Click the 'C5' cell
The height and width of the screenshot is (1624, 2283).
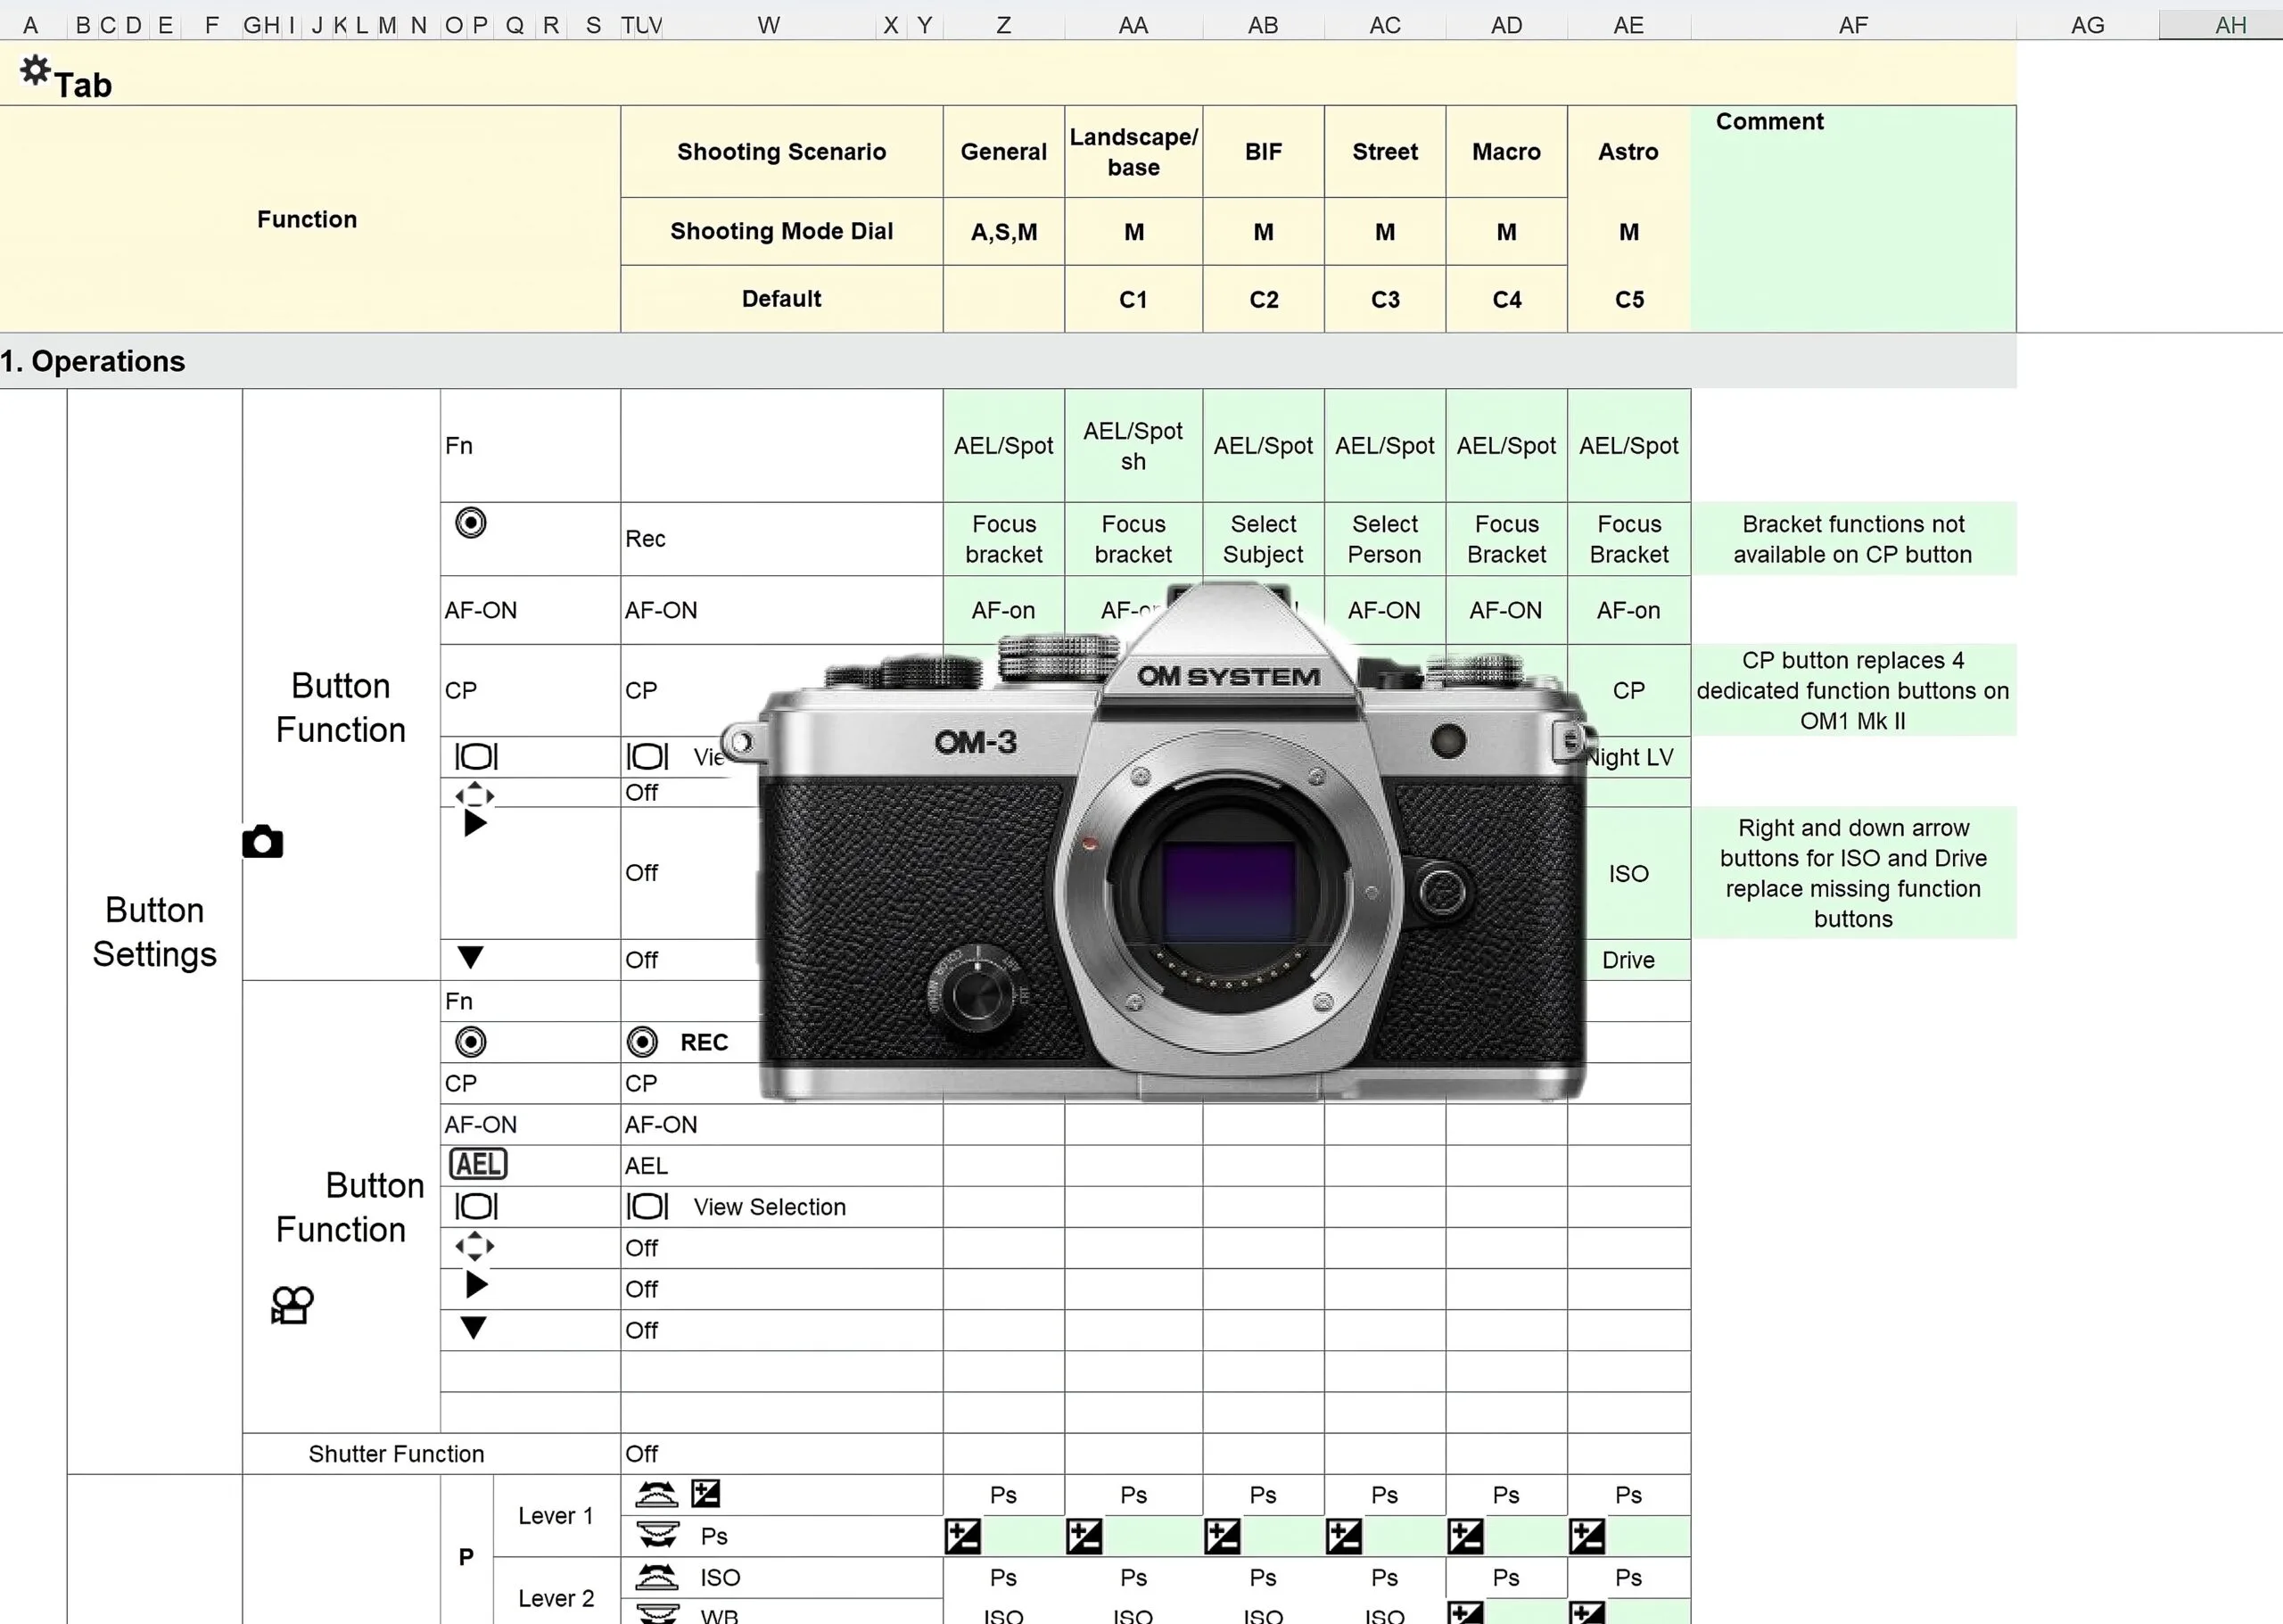coord(1629,299)
